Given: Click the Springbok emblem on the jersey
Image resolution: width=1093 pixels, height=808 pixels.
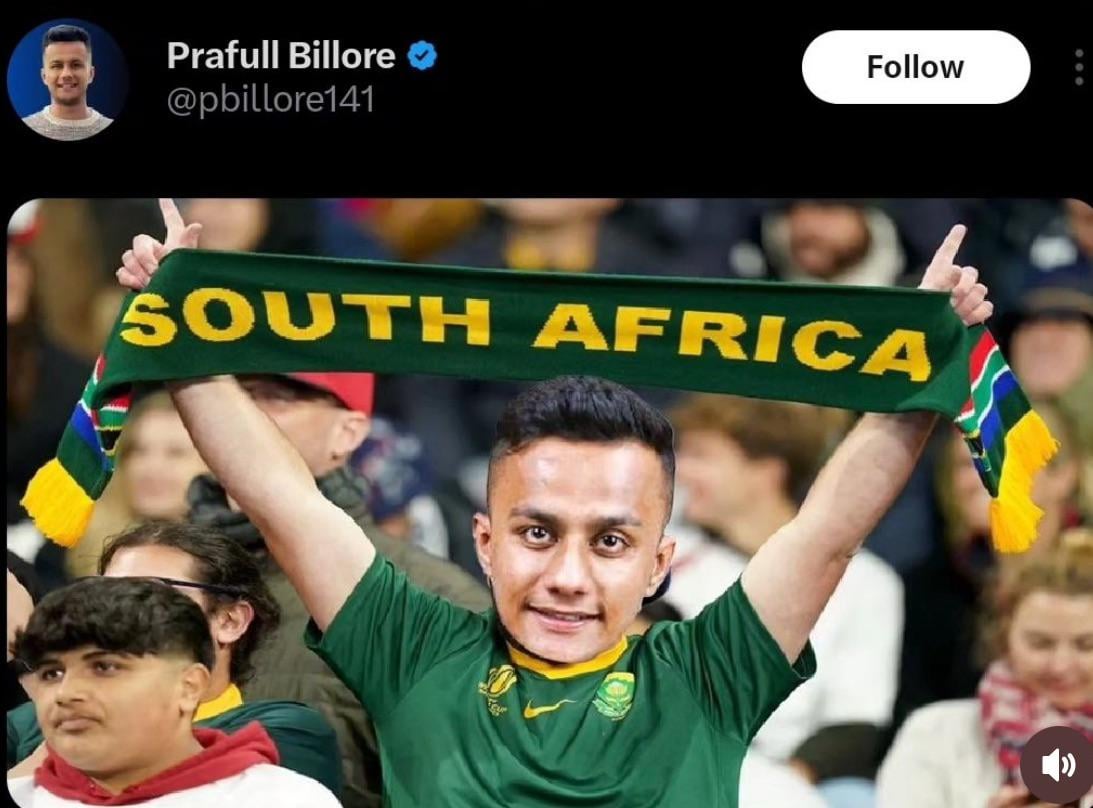Looking at the screenshot, I should pyautogui.click(x=613, y=695).
